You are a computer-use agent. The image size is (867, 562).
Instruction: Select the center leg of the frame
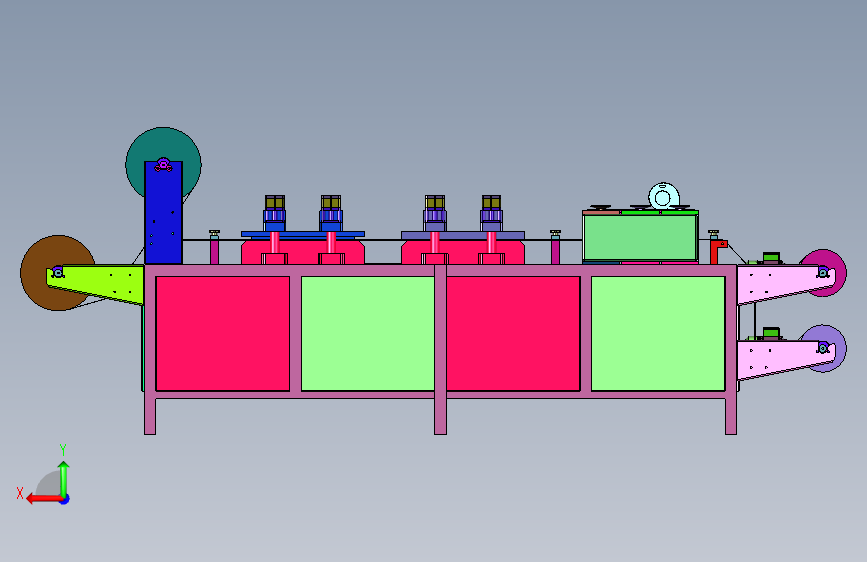[x=441, y=350]
